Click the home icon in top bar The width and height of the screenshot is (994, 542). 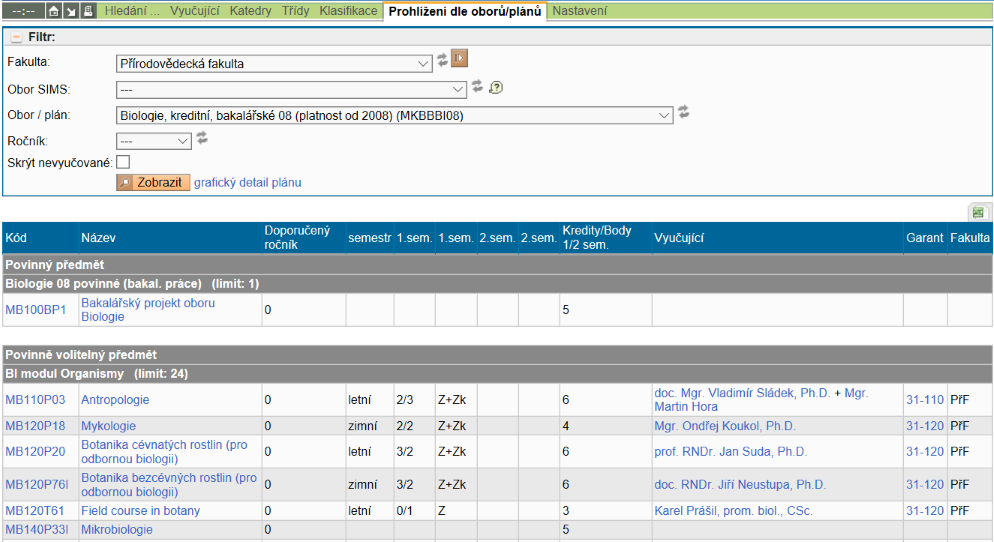click(54, 11)
